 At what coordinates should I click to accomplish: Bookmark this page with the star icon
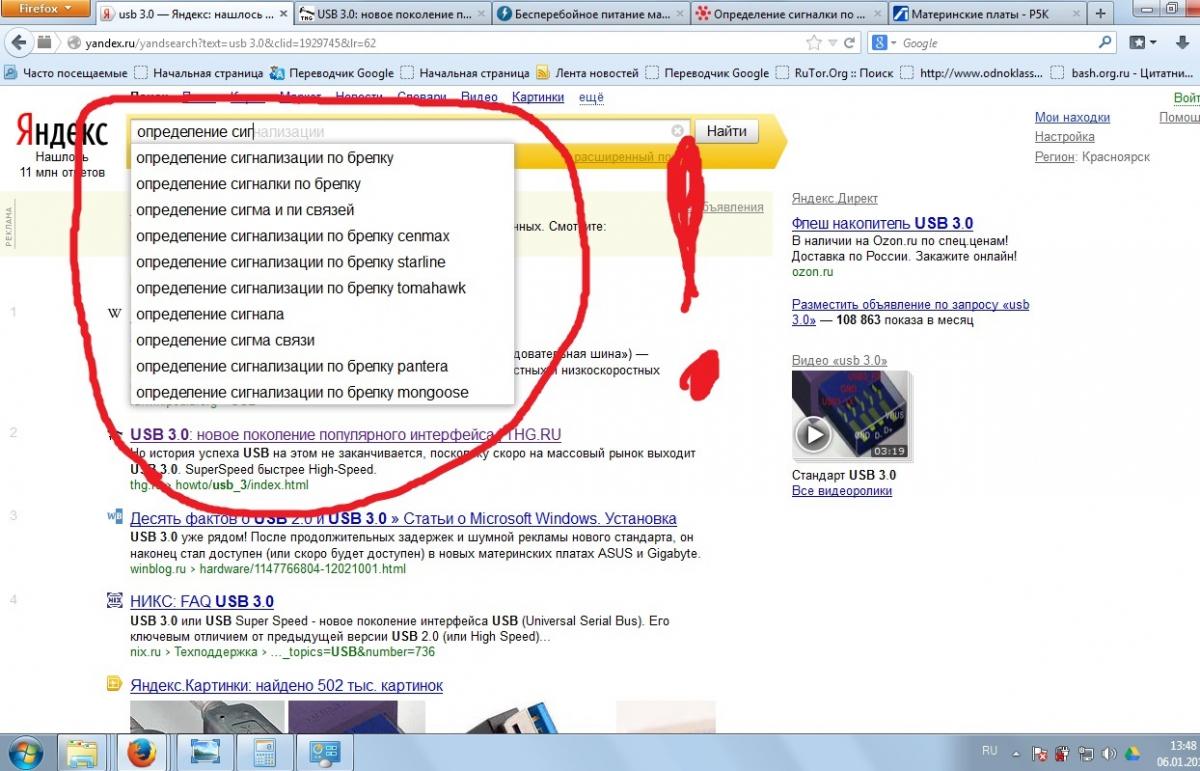coord(813,43)
